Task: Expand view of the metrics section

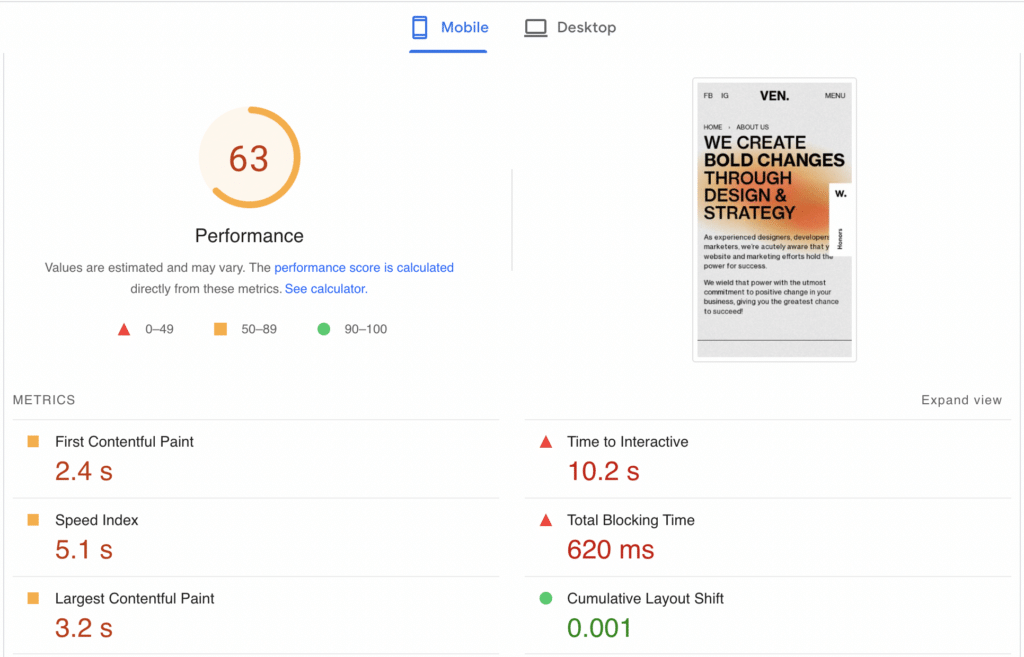Action: coord(961,399)
